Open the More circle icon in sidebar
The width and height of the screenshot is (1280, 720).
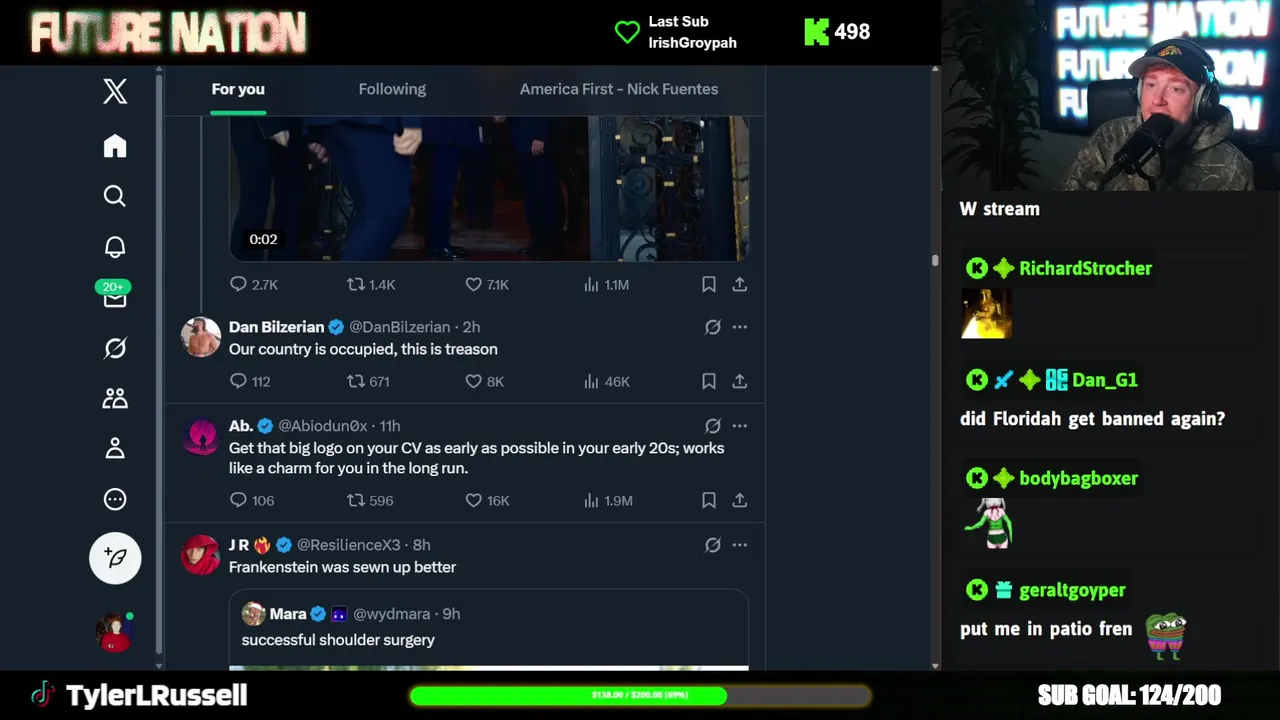click(x=115, y=499)
